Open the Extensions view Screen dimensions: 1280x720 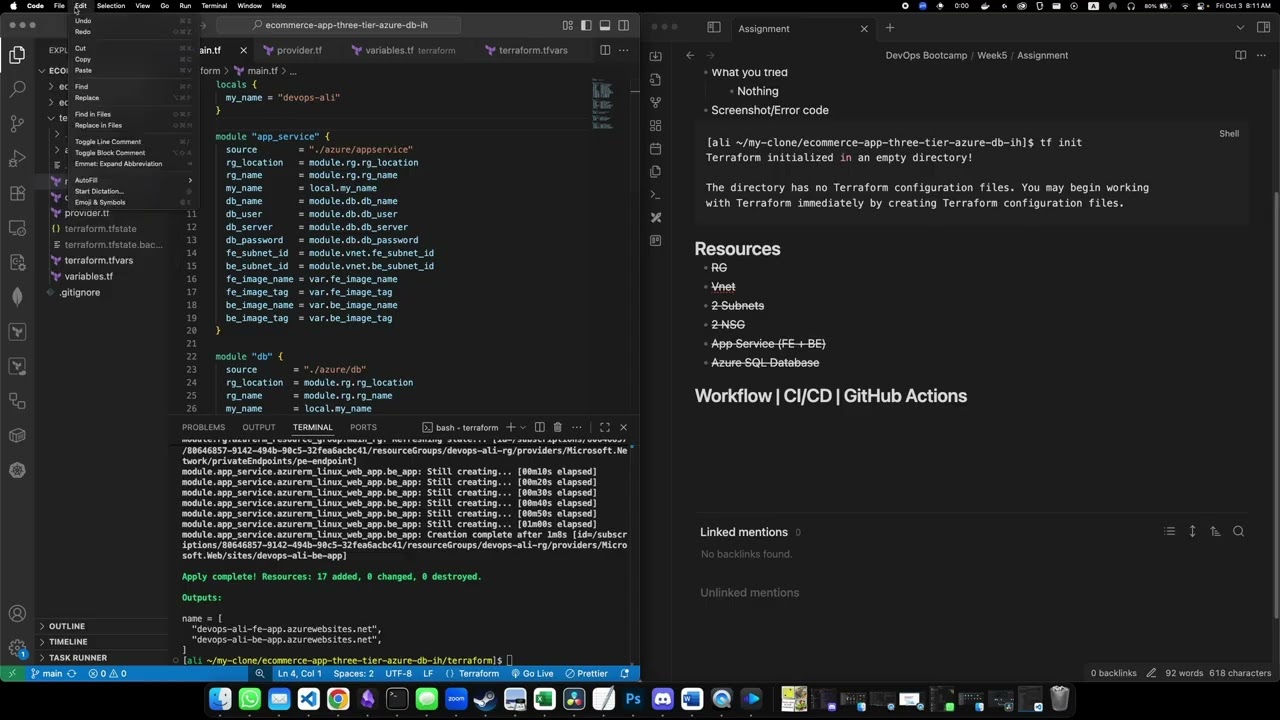[x=17, y=193]
